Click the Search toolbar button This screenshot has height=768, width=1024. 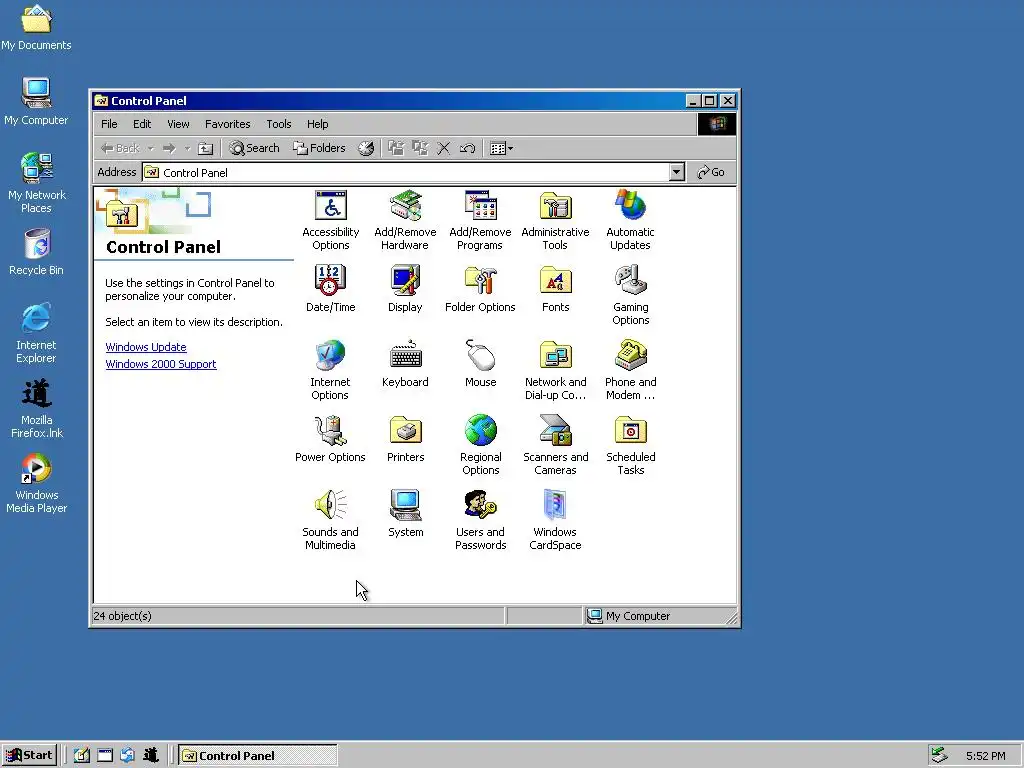pos(254,148)
